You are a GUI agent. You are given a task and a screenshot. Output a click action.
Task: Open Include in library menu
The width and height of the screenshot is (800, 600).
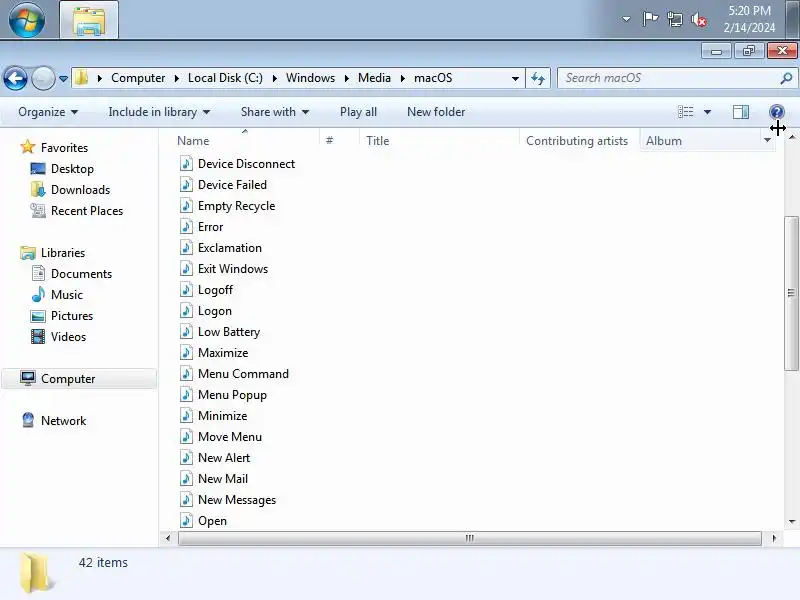coord(159,112)
